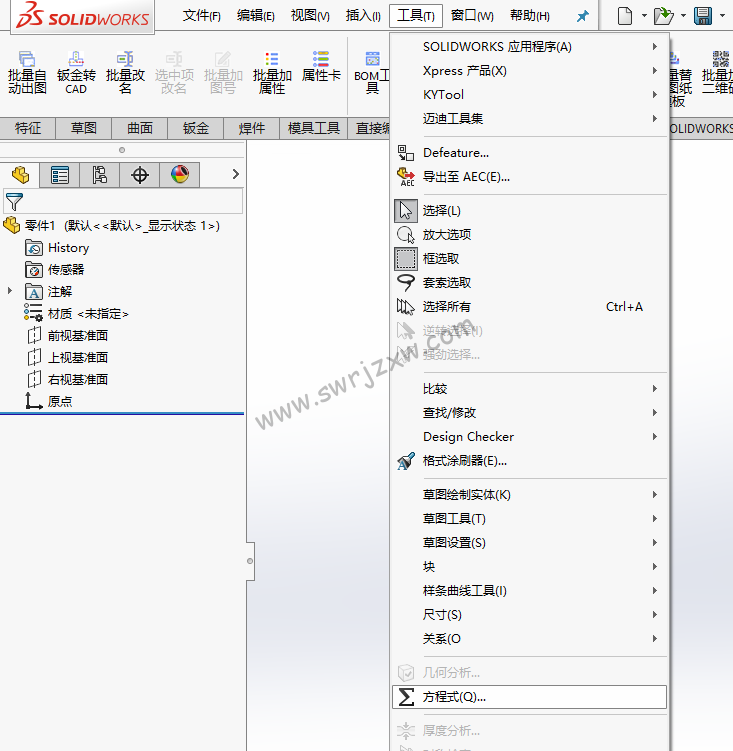
Task: Expand the KYTool submenu
Action: tap(529, 94)
